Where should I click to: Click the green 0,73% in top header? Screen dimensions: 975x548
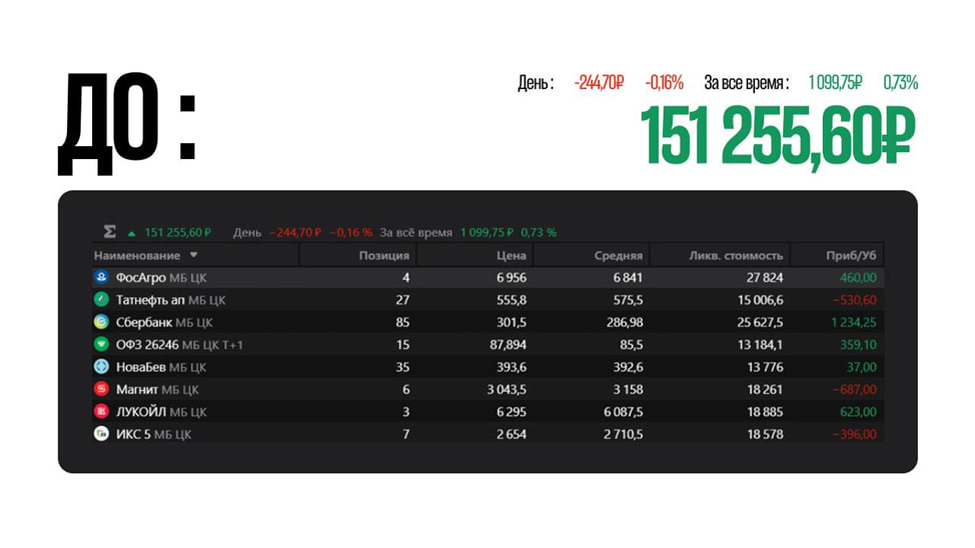900,82
